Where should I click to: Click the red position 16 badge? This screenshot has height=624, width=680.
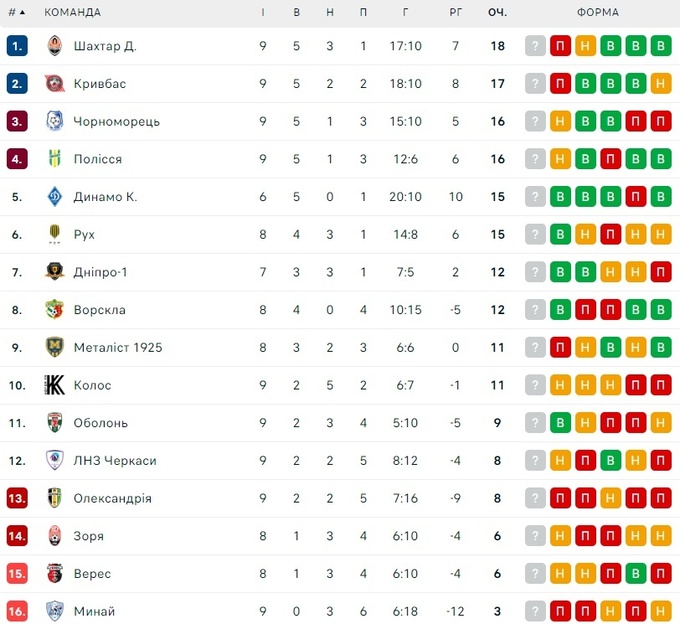coord(16,611)
